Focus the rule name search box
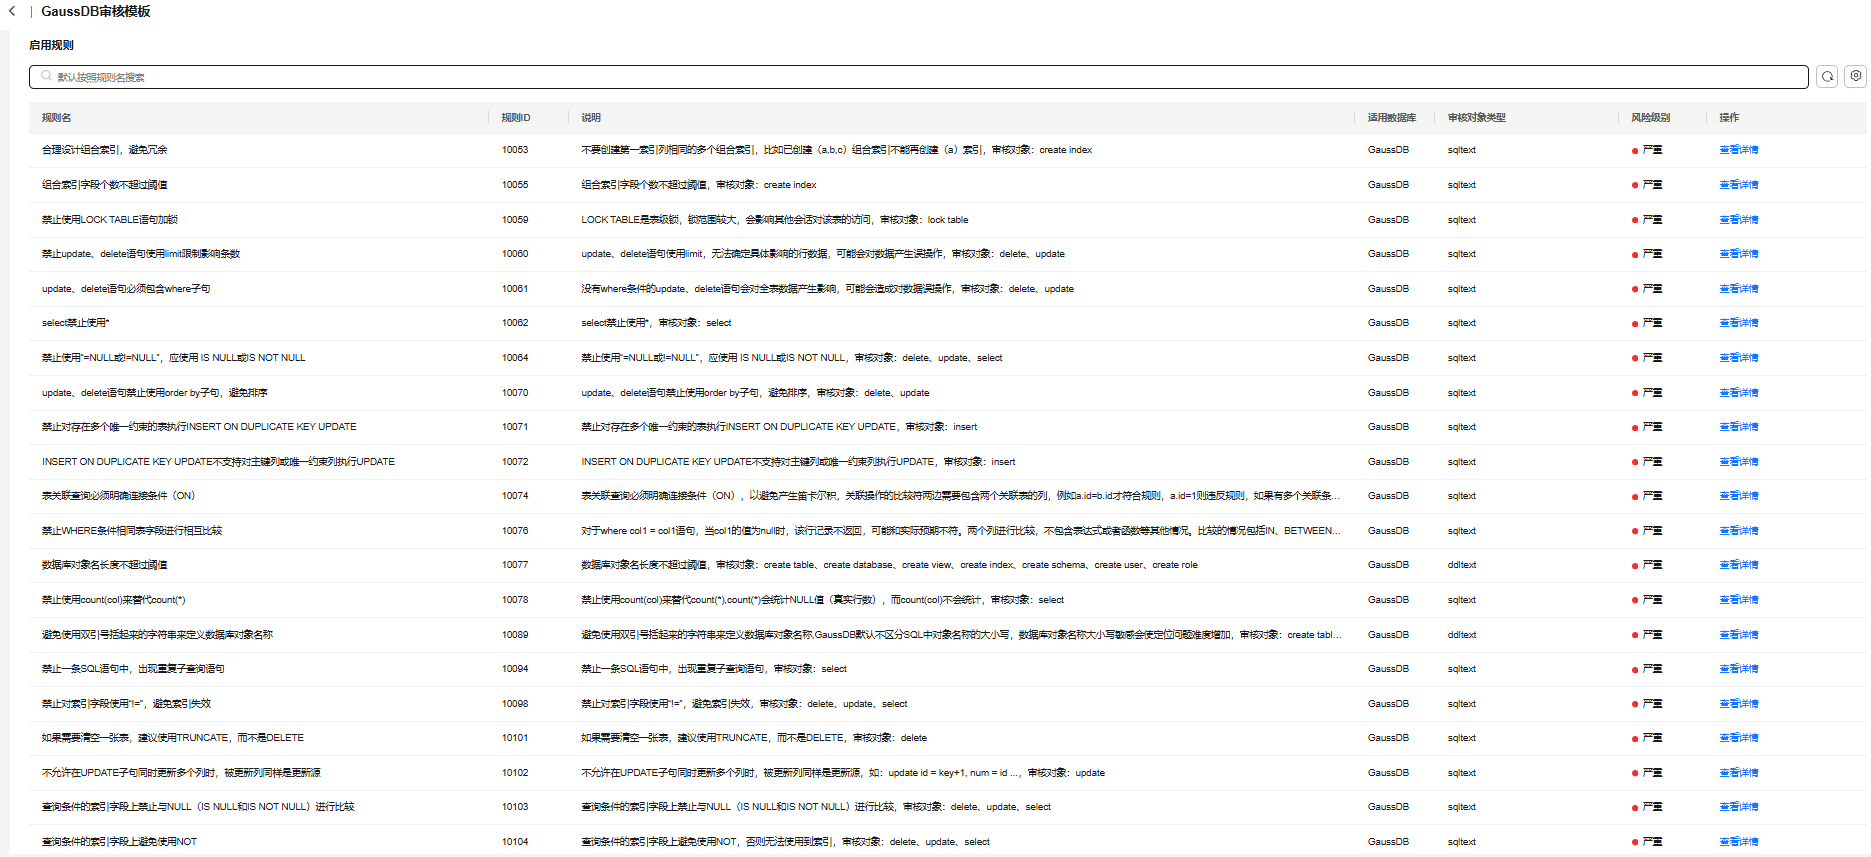This screenshot has height=857, width=1871. click(918, 77)
